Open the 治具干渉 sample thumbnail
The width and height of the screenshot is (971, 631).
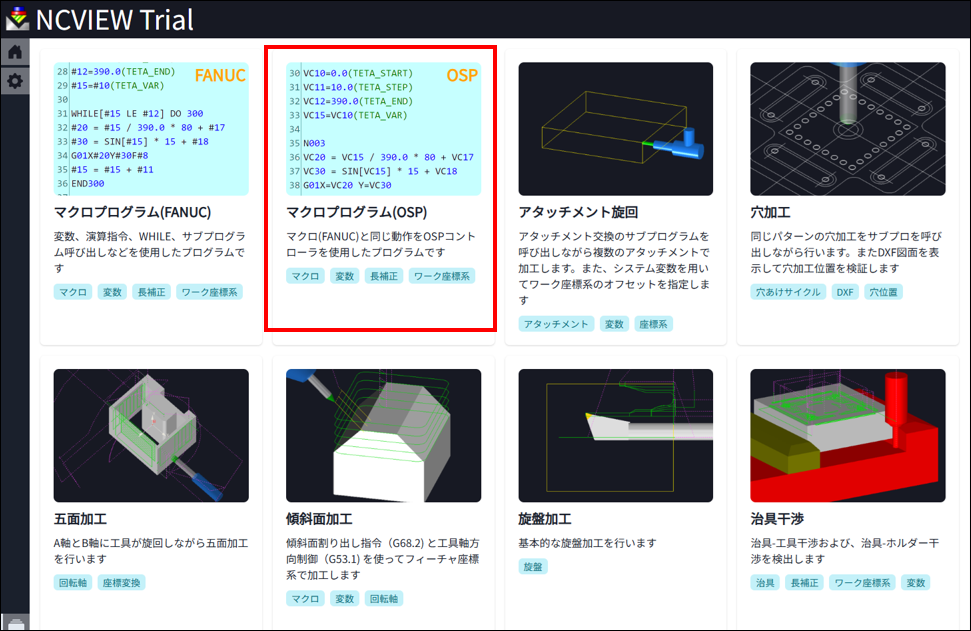[x=847, y=436]
